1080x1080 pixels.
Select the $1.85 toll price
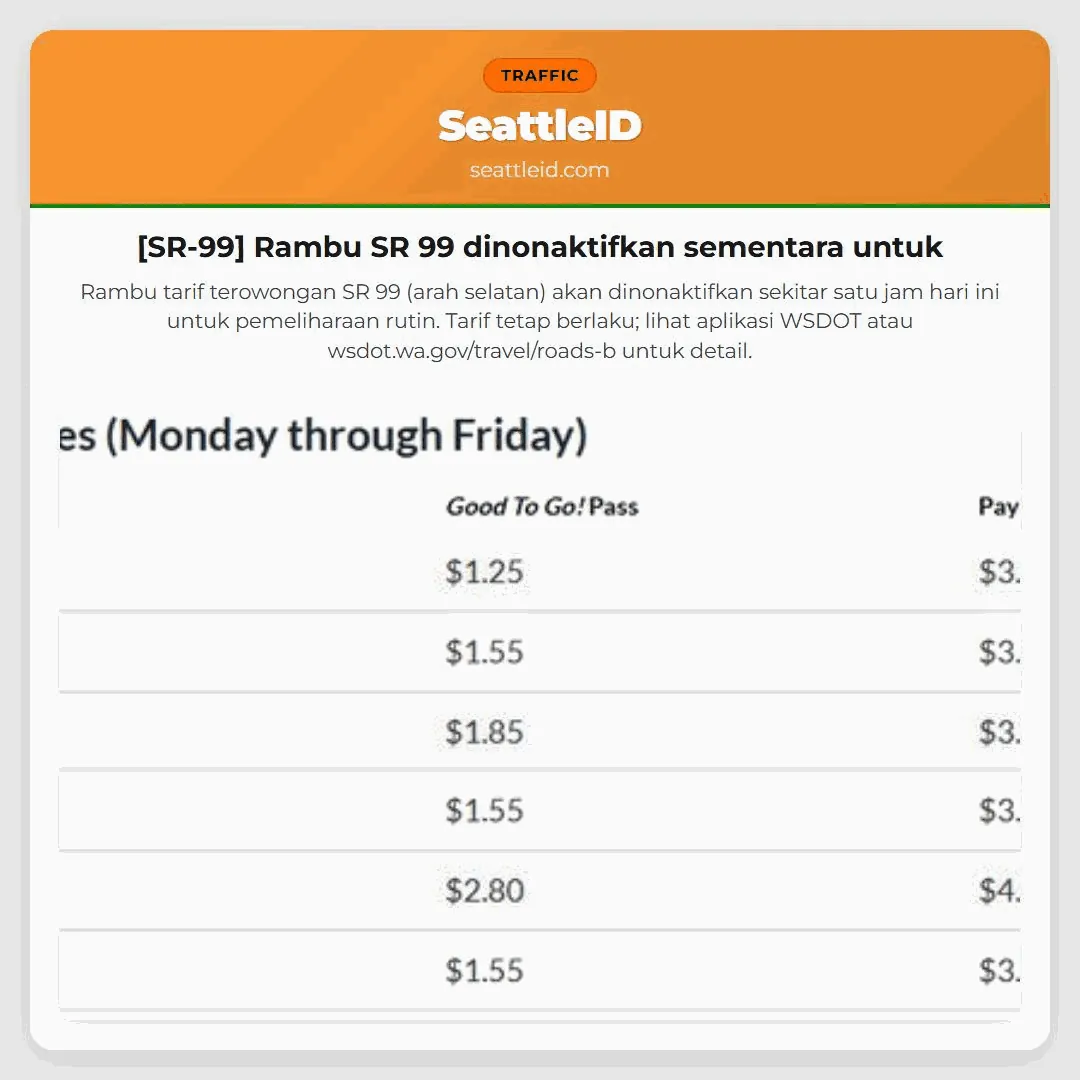(x=484, y=732)
